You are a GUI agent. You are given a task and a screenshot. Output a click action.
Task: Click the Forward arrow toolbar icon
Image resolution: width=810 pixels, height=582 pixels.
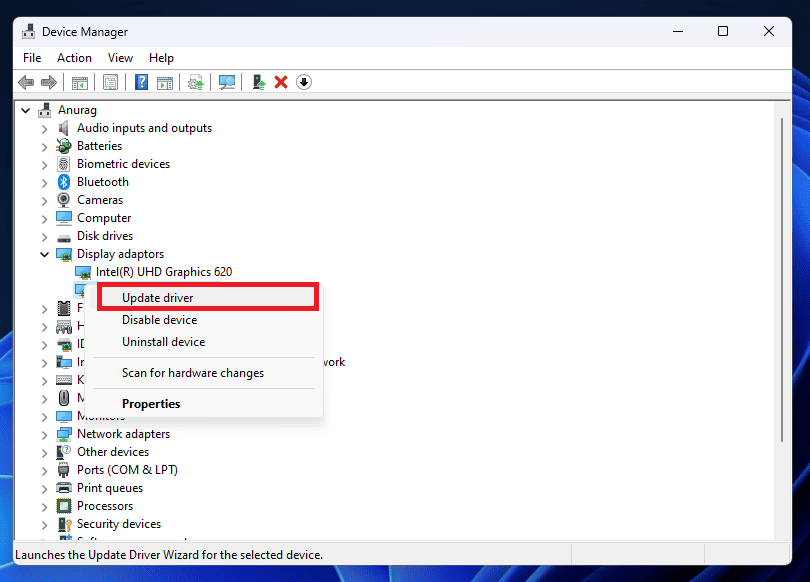(48, 82)
